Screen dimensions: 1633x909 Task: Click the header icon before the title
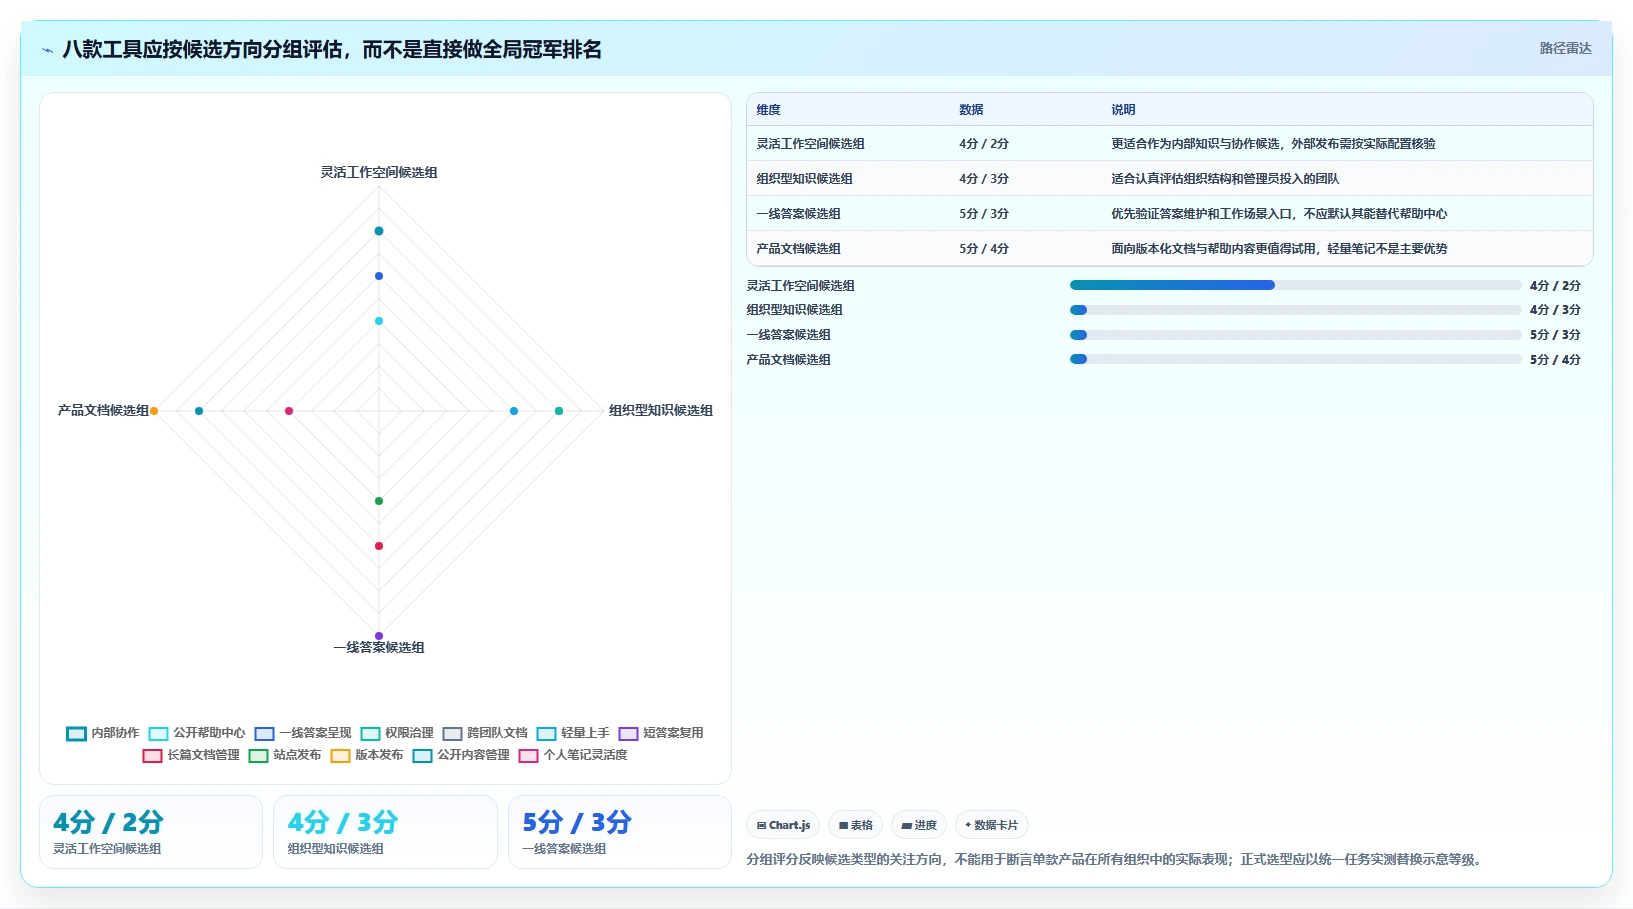[x=47, y=50]
